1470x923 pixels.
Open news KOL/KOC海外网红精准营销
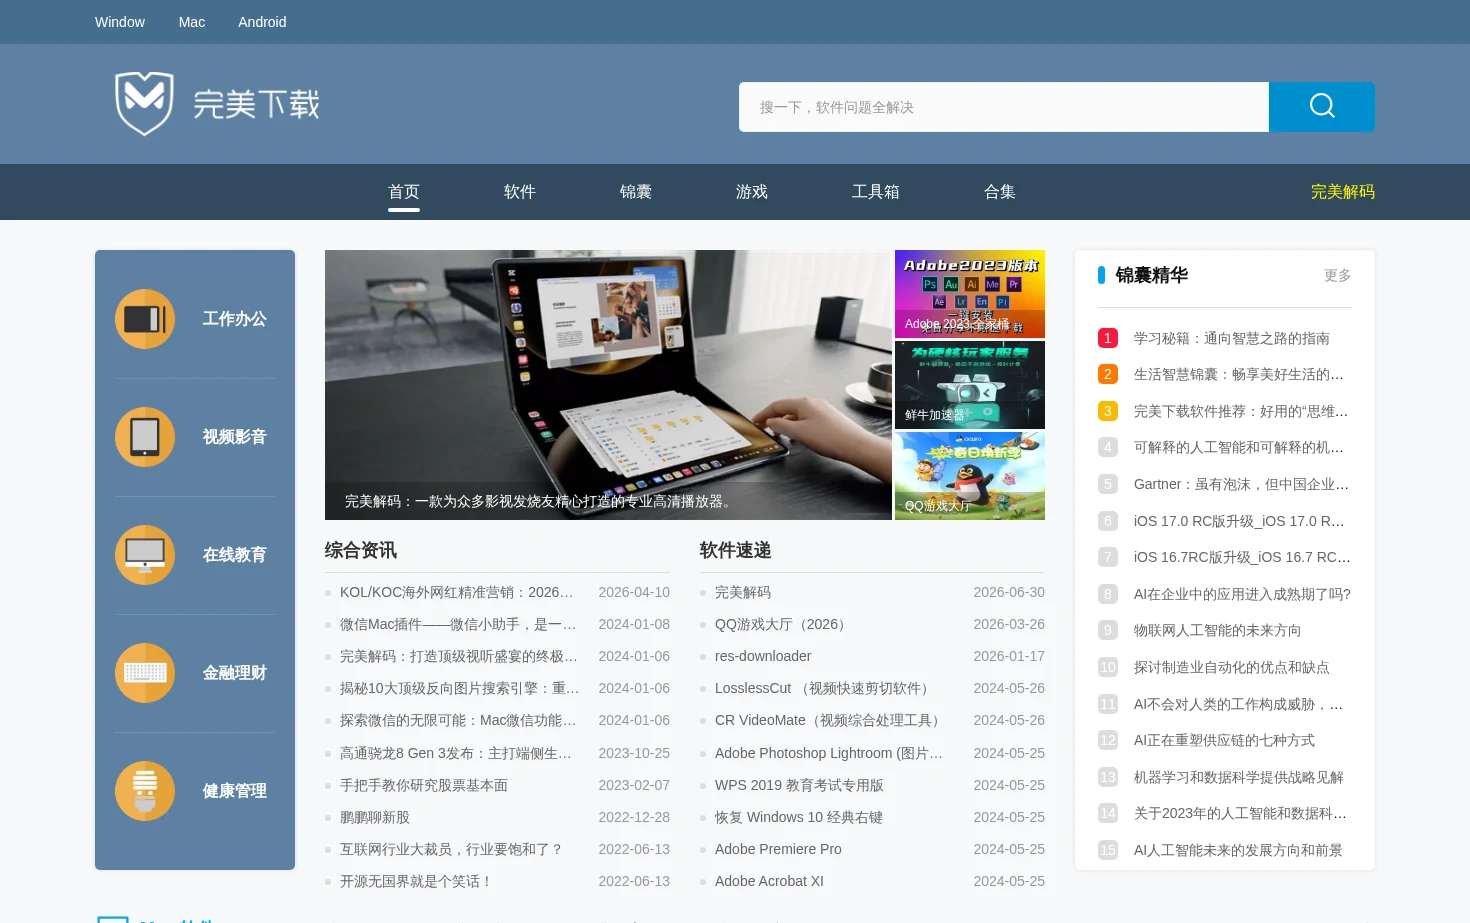point(456,593)
